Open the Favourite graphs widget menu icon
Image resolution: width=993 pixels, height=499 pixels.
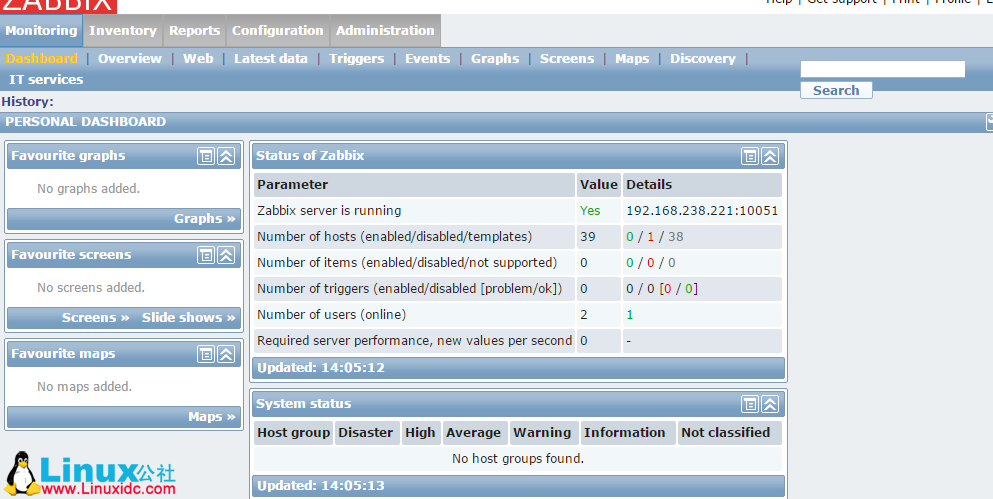tap(206, 156)
